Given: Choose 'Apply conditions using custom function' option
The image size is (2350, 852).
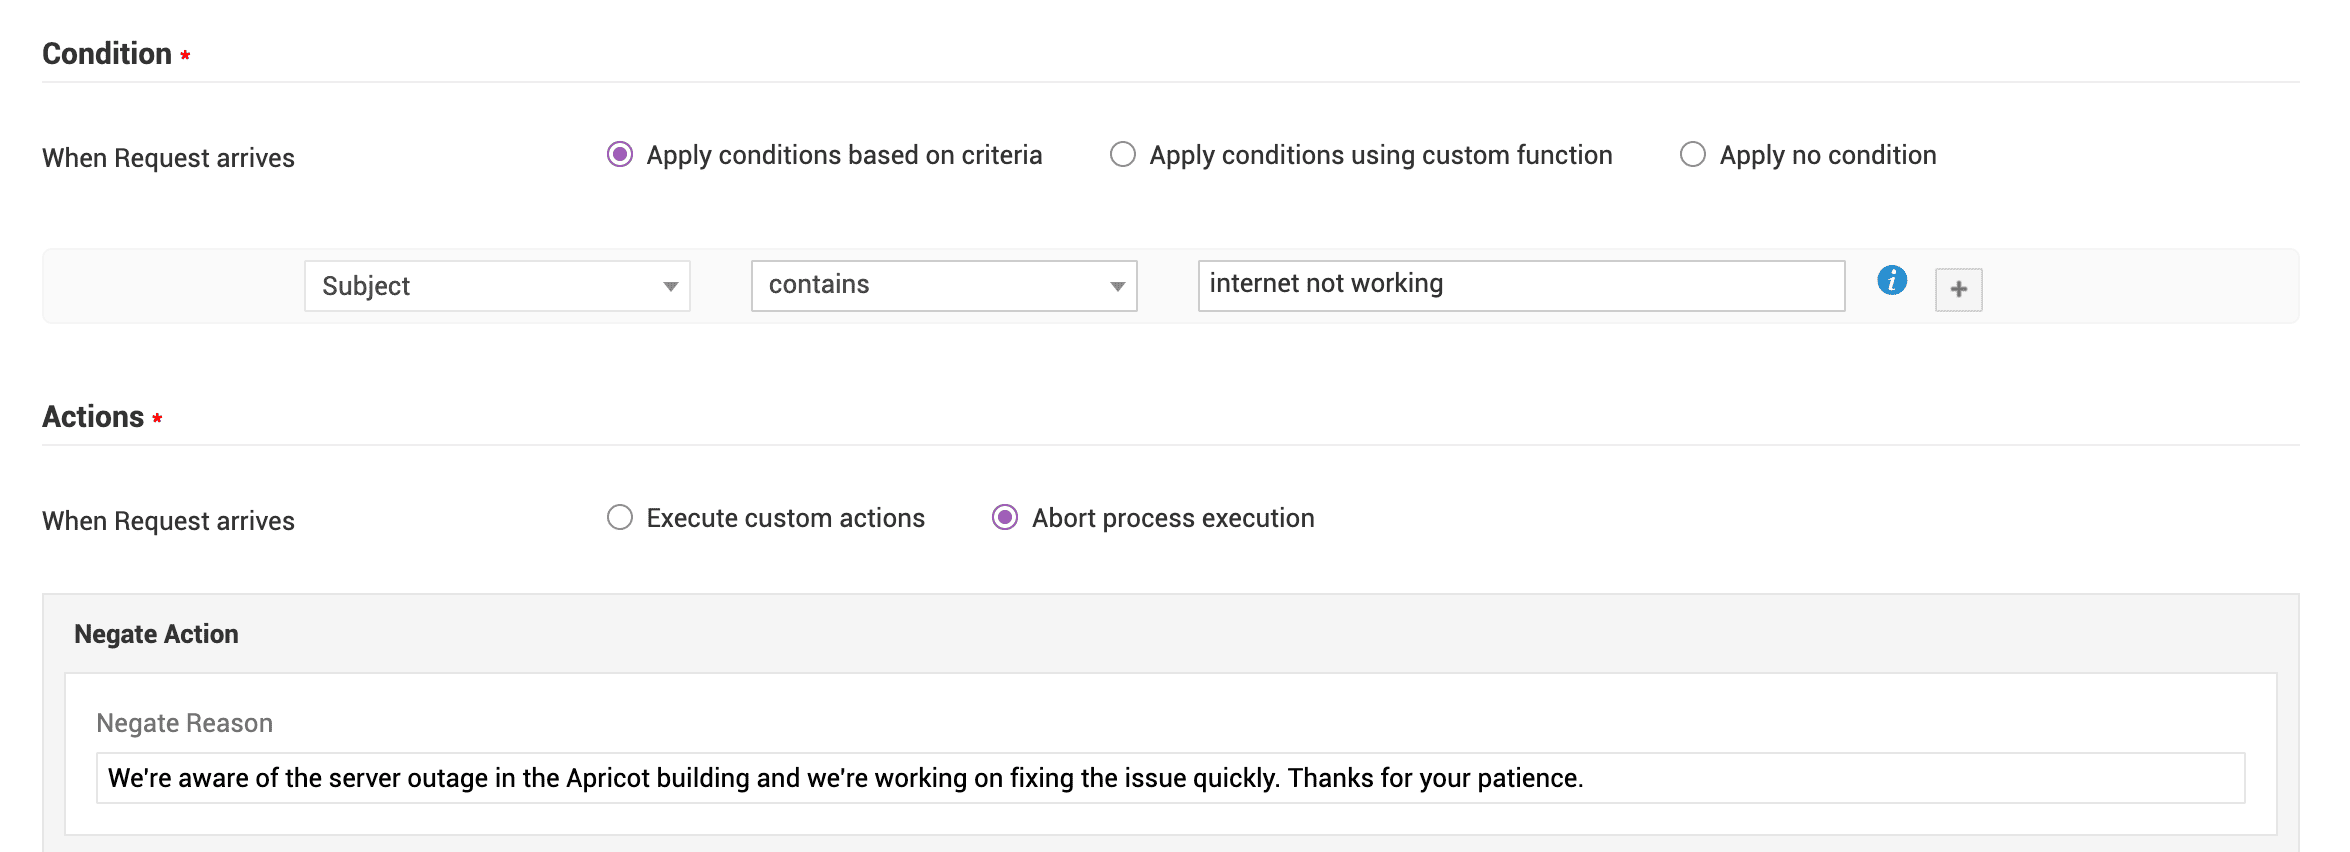Looking at the screenshot, I should tap(1123, 155).
